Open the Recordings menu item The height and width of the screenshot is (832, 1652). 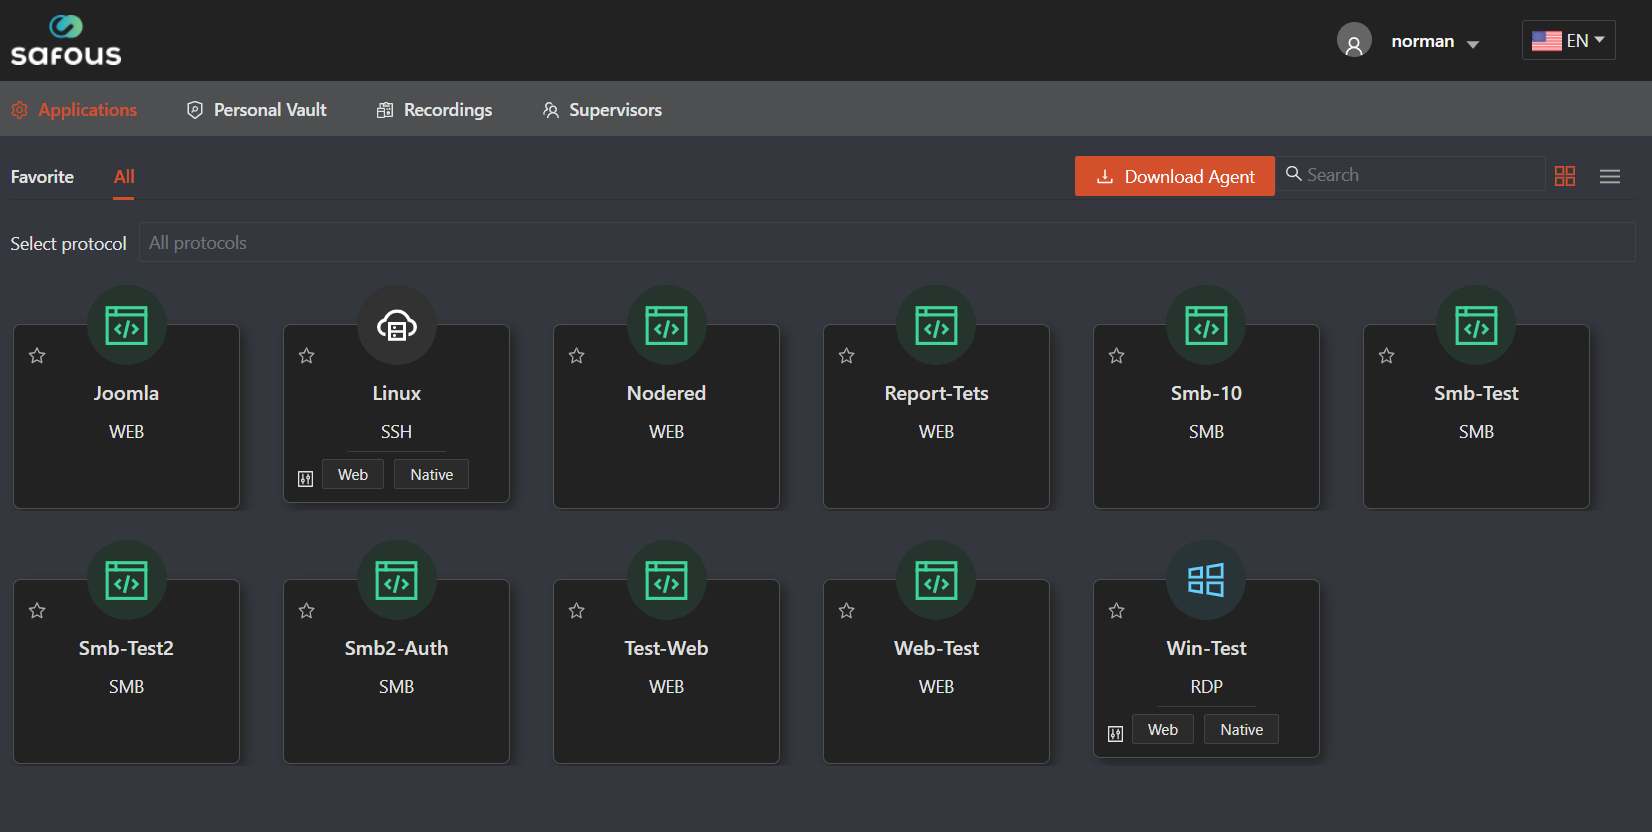click(x=434, y=110)
